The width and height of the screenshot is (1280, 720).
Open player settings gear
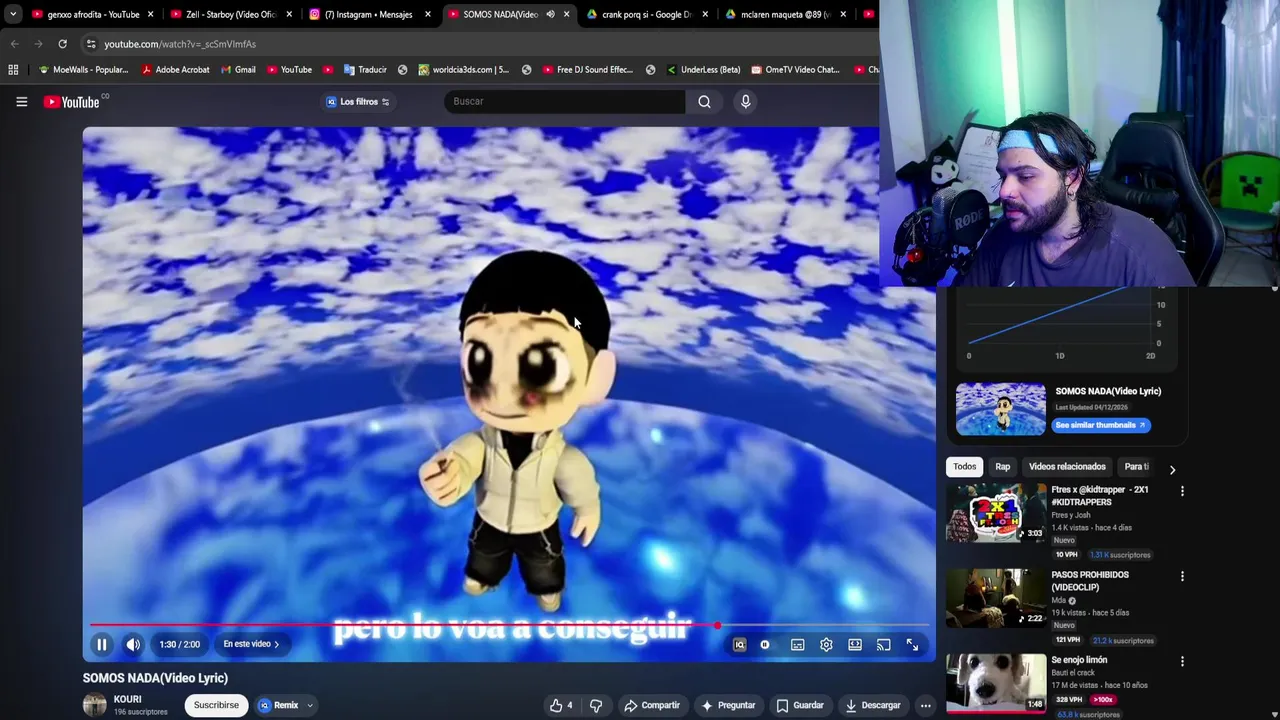coord(826,645)
